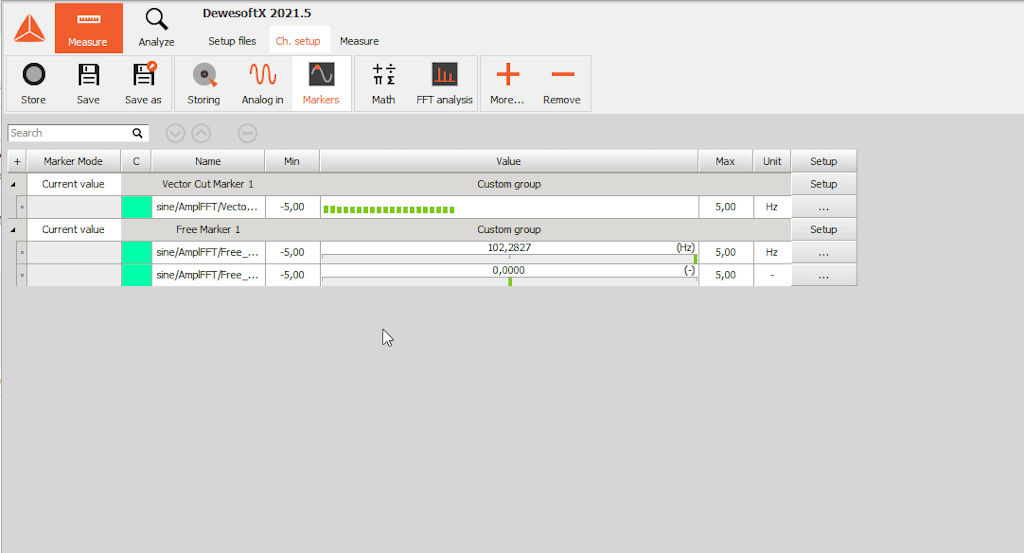The height and width of the screenshot is (553, 1024).
Task: Add module with More... plus icon
Action: tap(507, 84)
